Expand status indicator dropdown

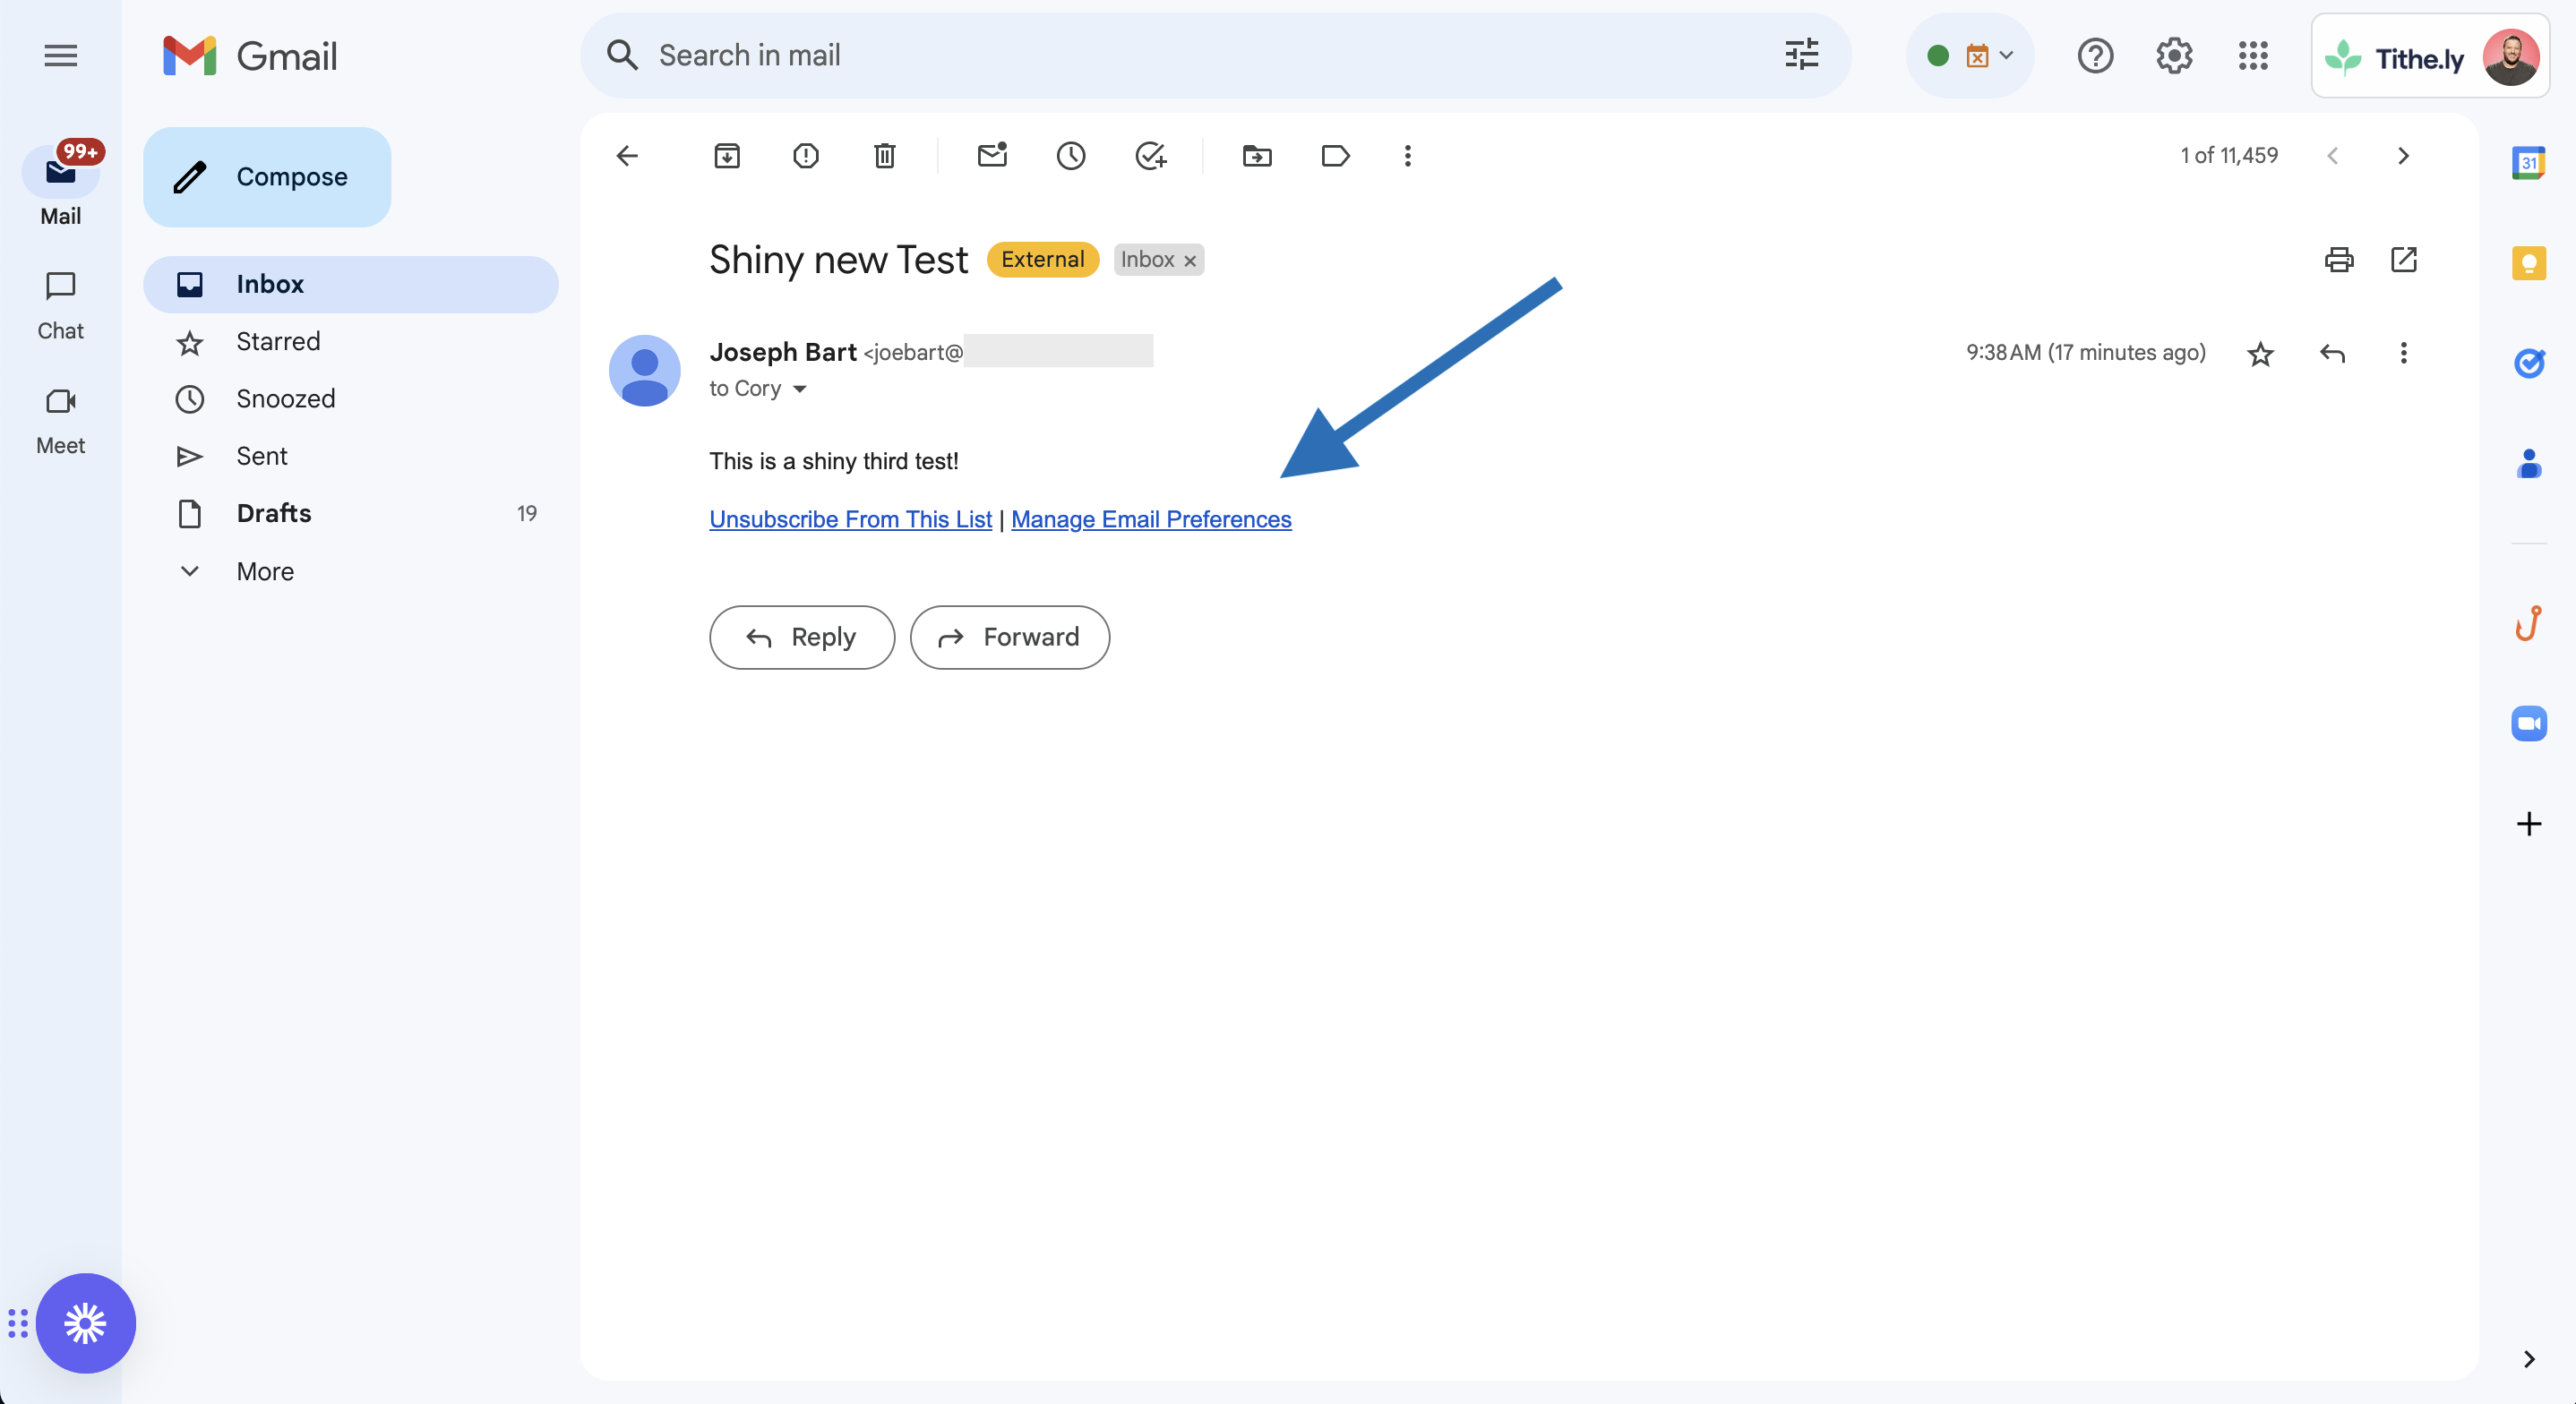[1970, 56]
